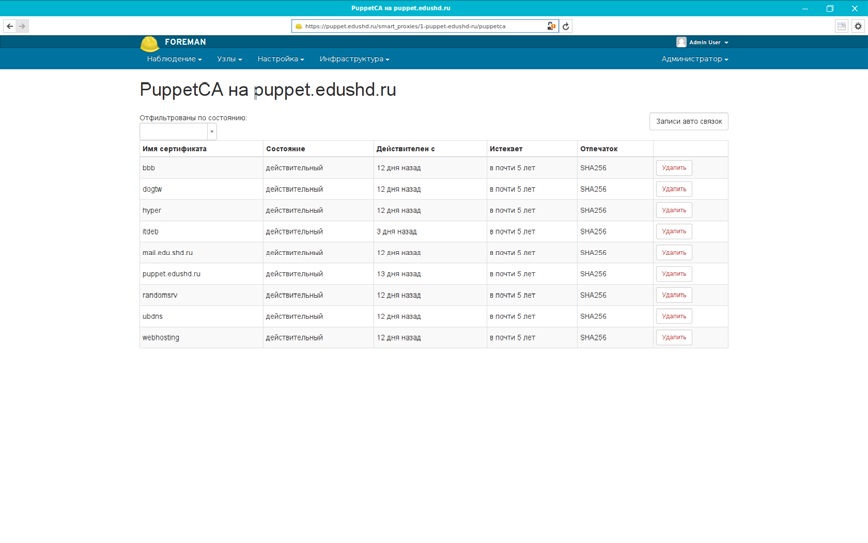Click the Admin User avatar icon
Screen dimensions: 868x543
681,42
